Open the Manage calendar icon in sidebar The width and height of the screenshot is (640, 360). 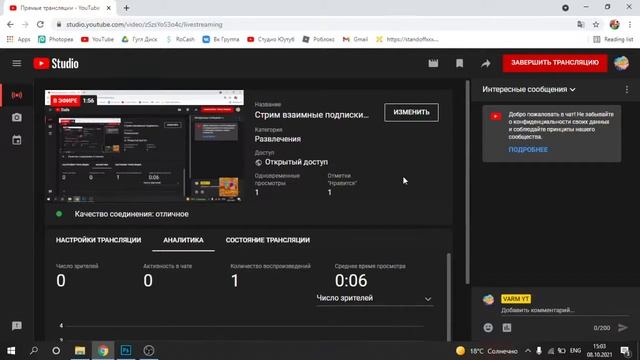(17, 140)
